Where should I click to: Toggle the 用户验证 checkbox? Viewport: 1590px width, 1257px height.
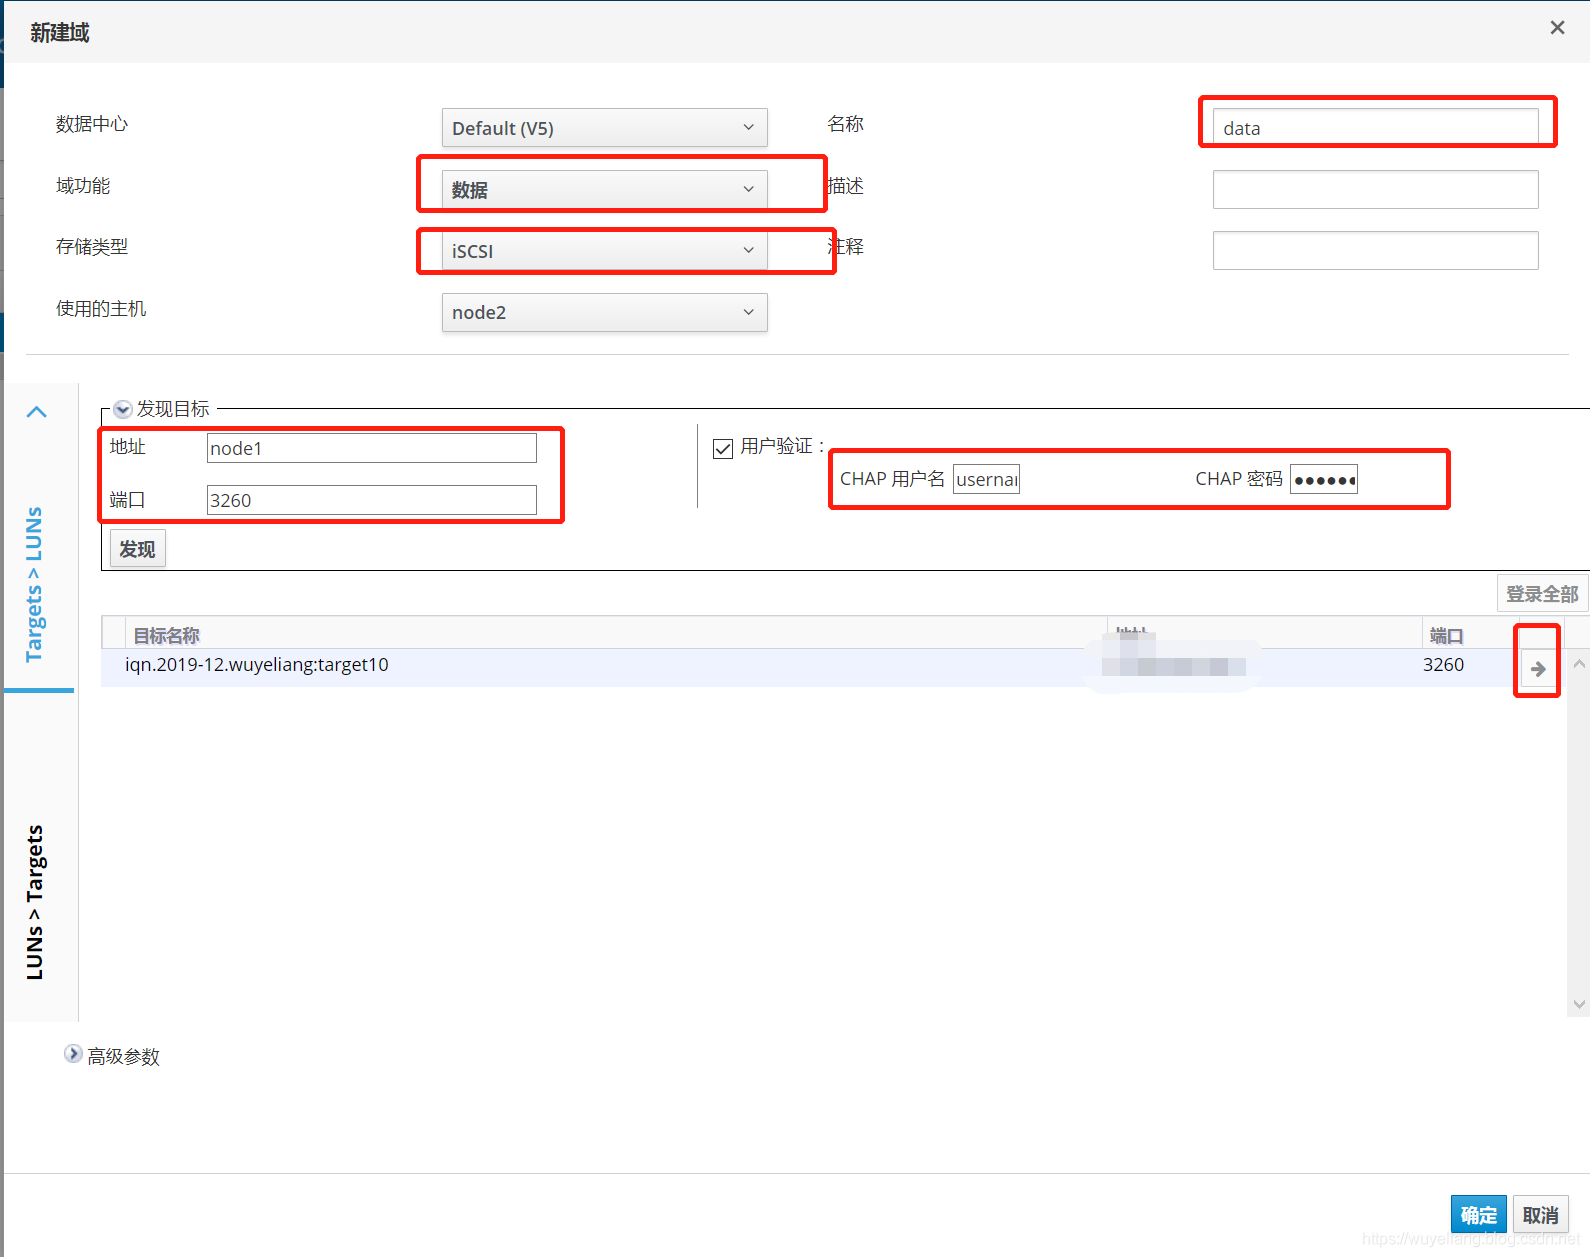tap(723, 448)
